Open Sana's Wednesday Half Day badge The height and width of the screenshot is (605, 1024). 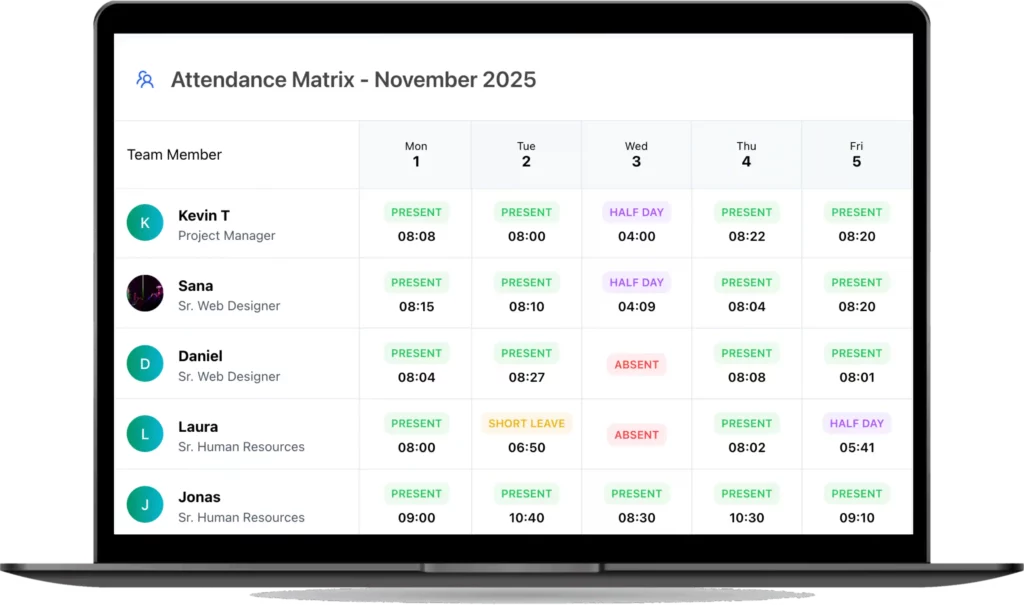(636, 282)
